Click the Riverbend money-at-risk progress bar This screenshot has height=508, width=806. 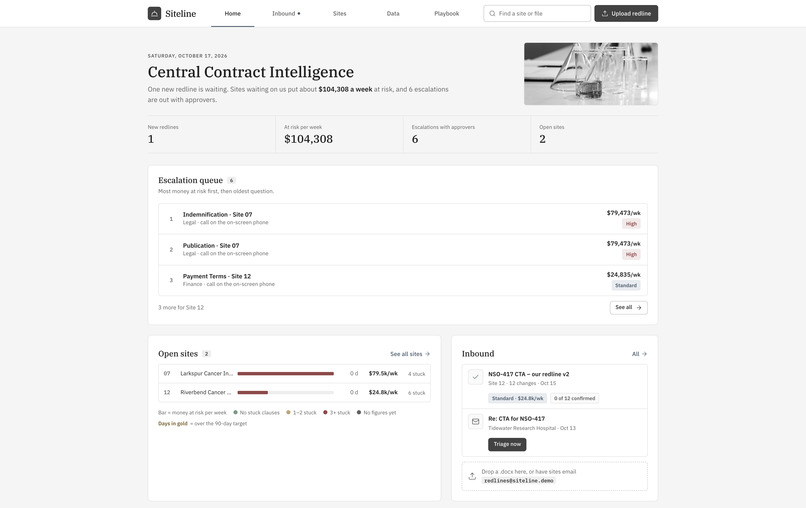[285, 392]
